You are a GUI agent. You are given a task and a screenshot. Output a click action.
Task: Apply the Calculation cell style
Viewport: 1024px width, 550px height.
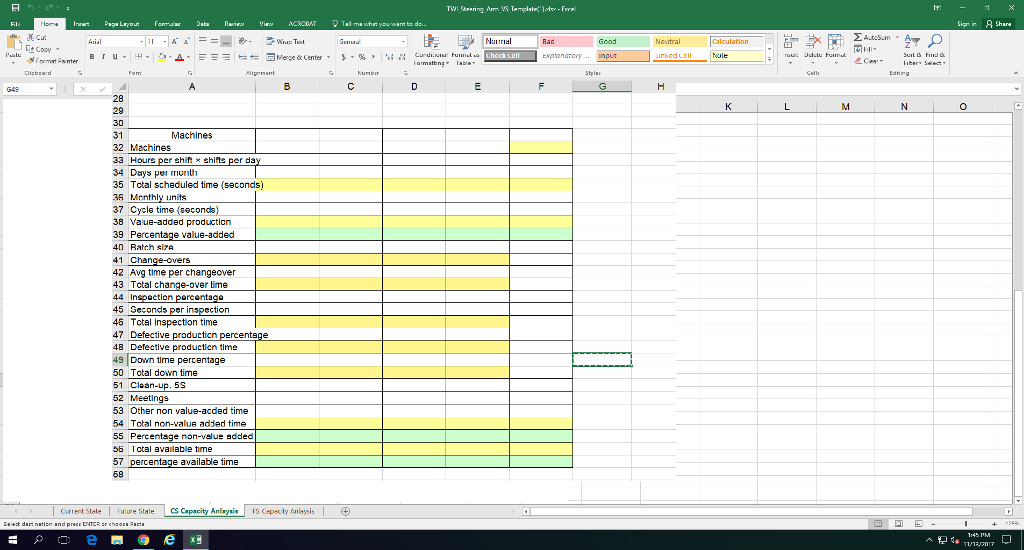(x=737, y=41)
